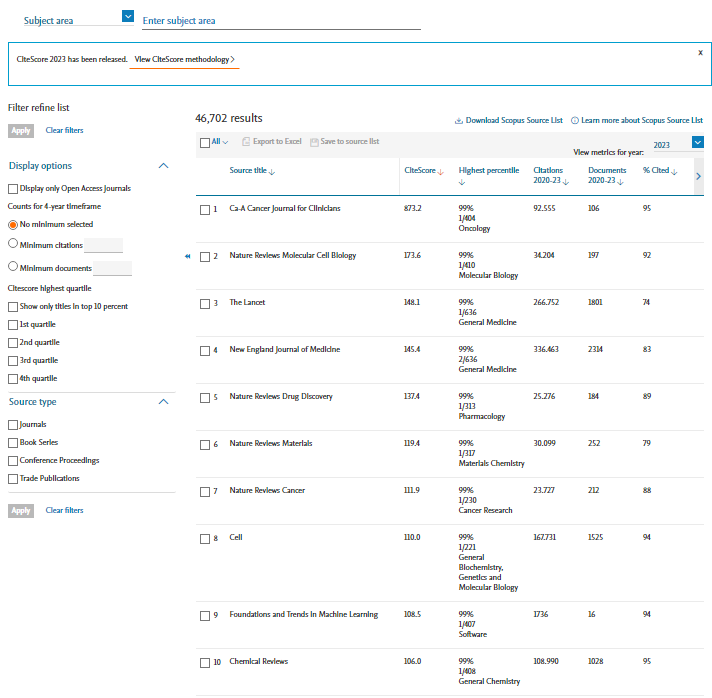Open New England Journal of Medicine
This screenshot has width=712, height=698.
tap(285, 349)
